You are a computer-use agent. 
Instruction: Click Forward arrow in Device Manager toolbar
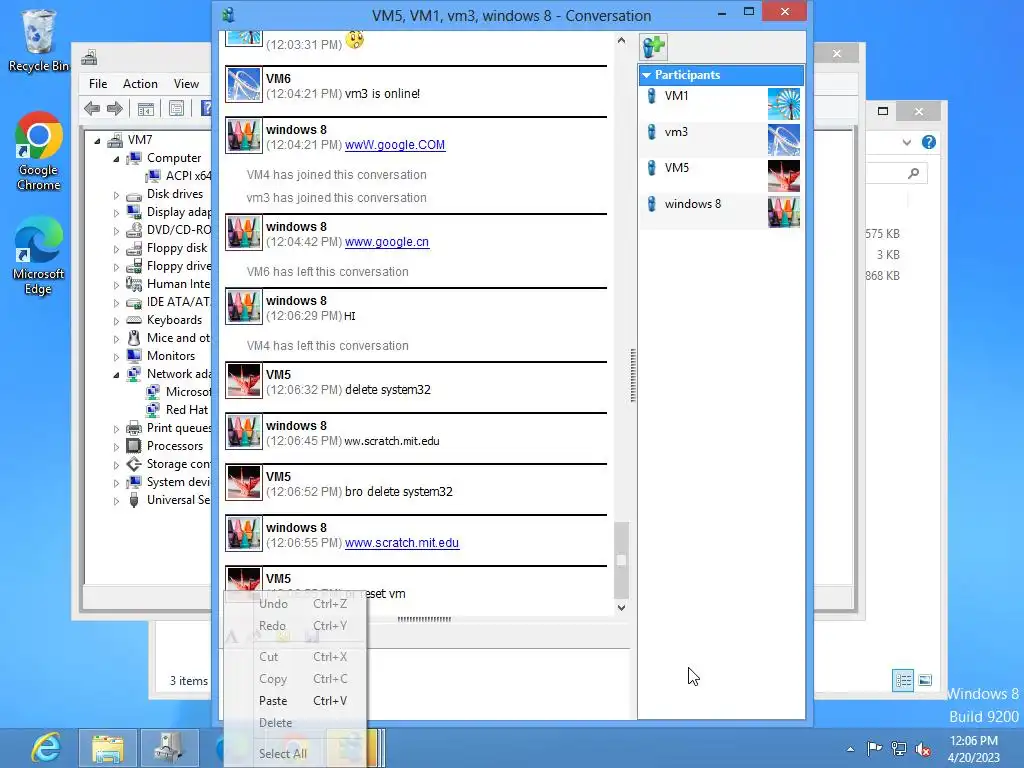click(115, 108)
